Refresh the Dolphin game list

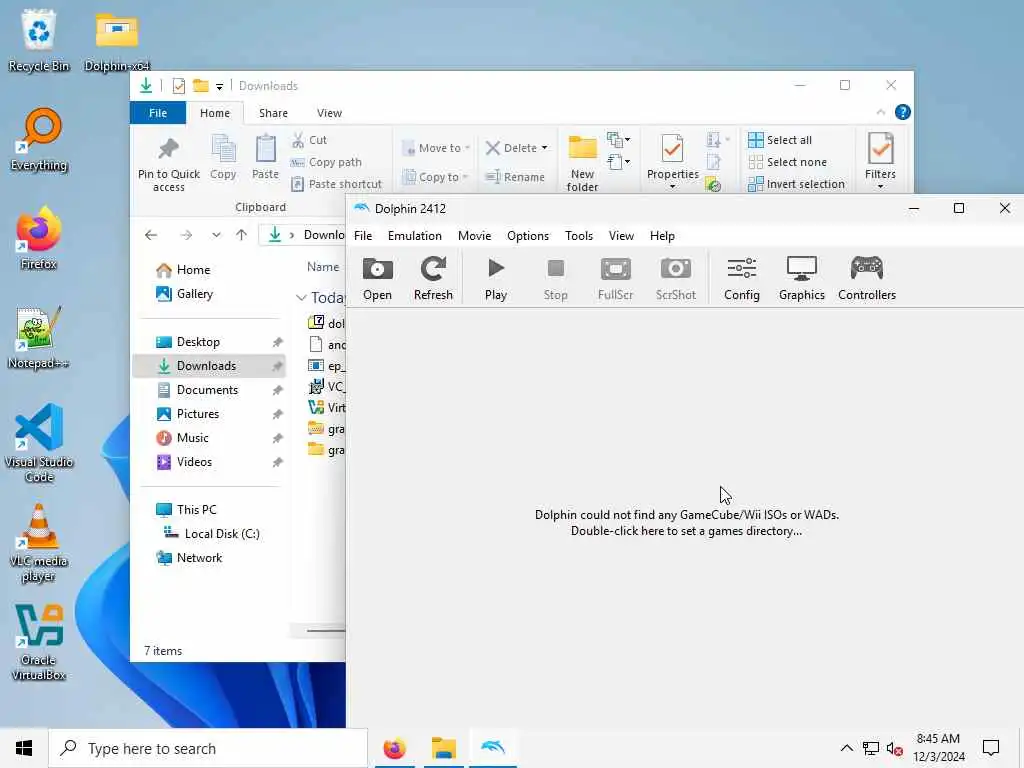433,279
